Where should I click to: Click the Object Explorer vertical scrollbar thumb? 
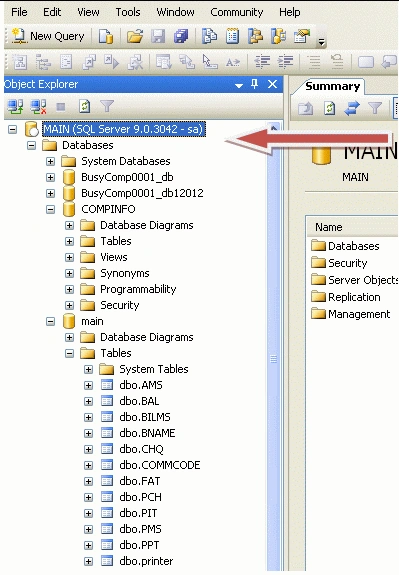(273, 359)
